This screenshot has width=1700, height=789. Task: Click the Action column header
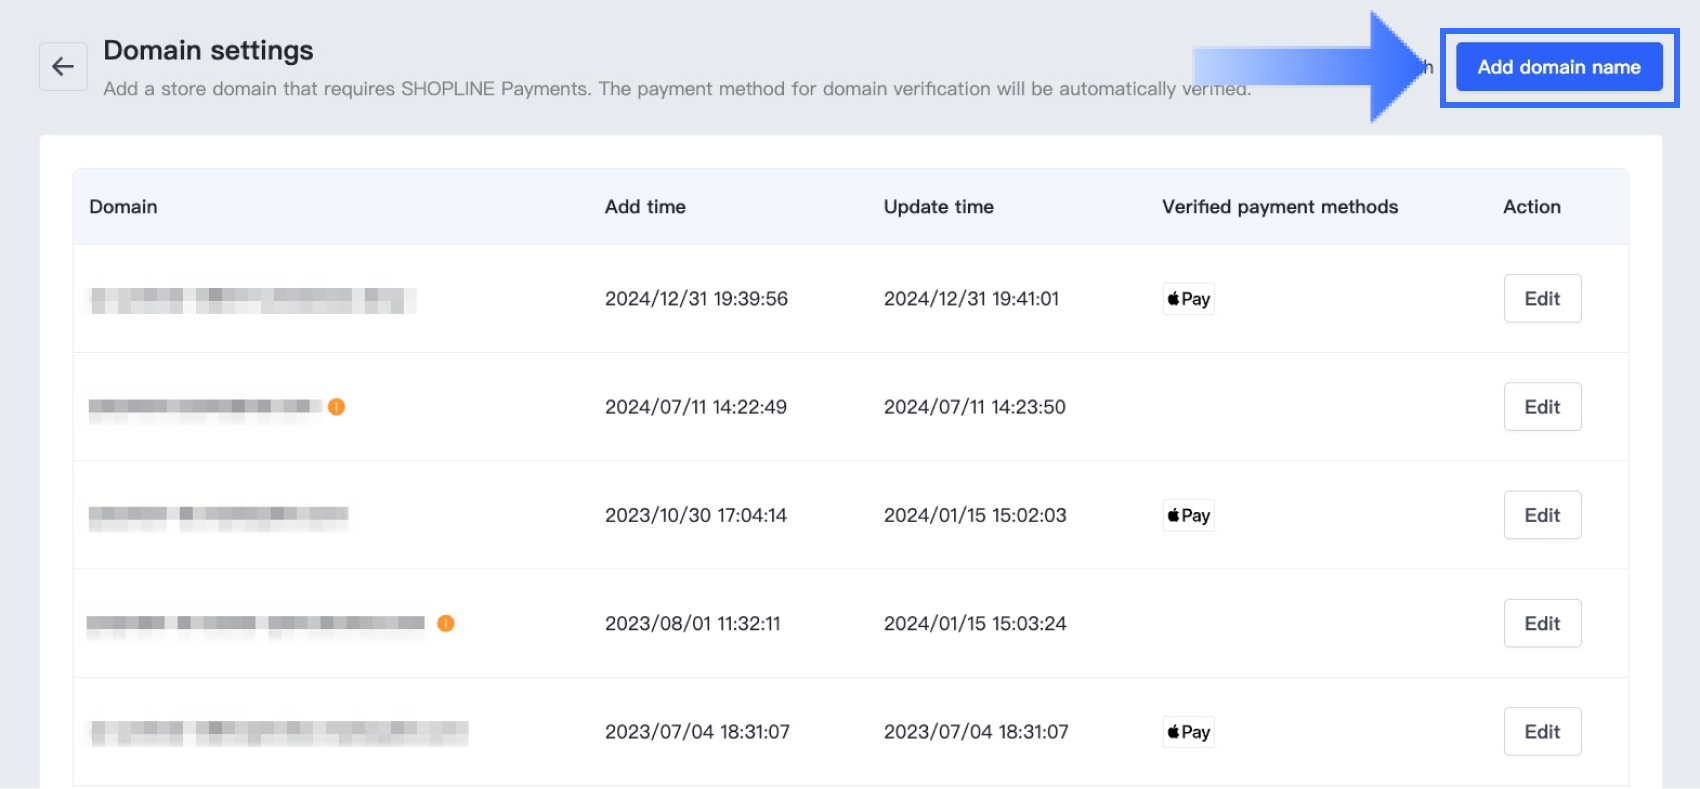(x=1531, y=207)
